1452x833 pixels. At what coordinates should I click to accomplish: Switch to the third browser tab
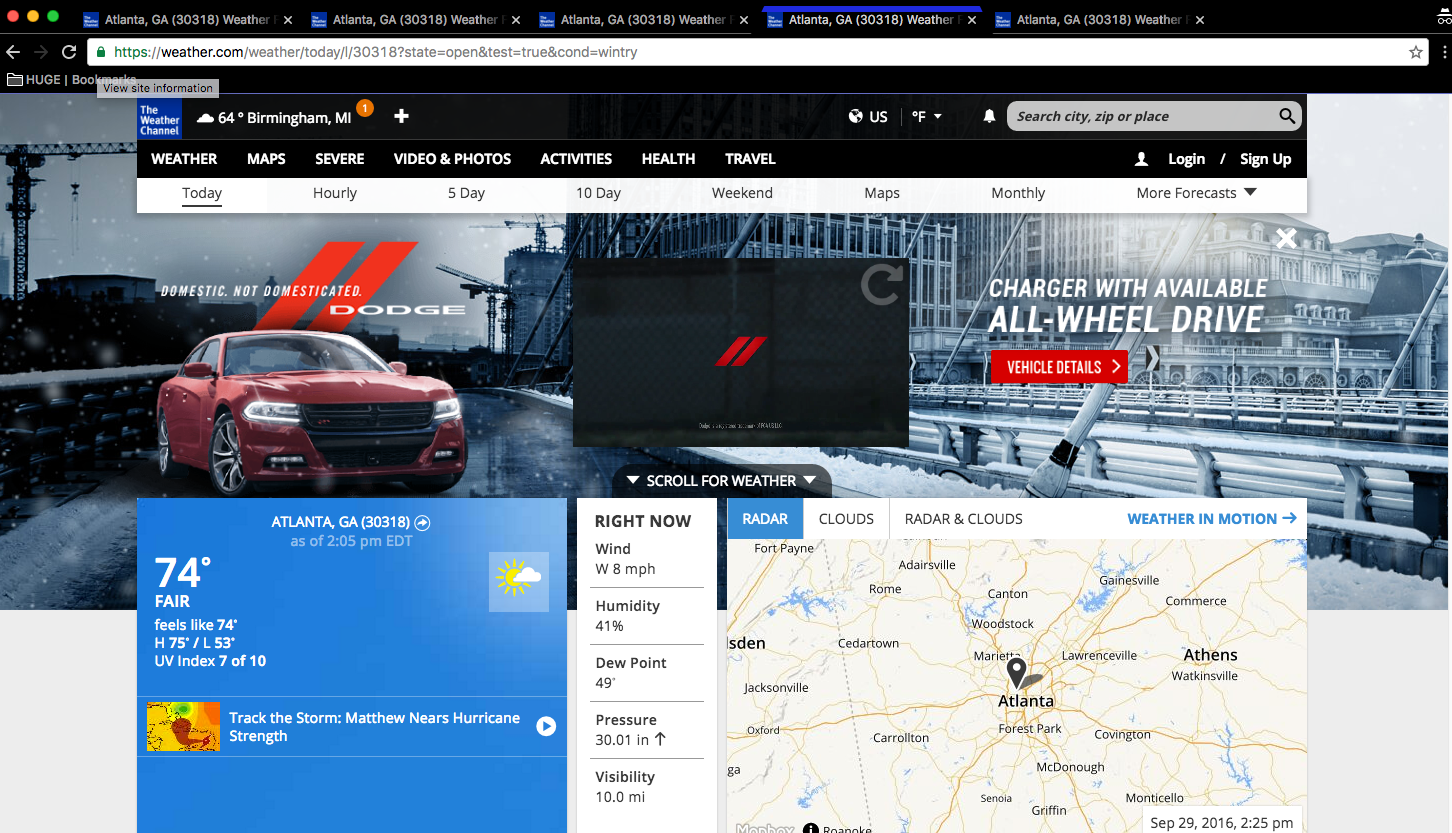tap(643, 20)
